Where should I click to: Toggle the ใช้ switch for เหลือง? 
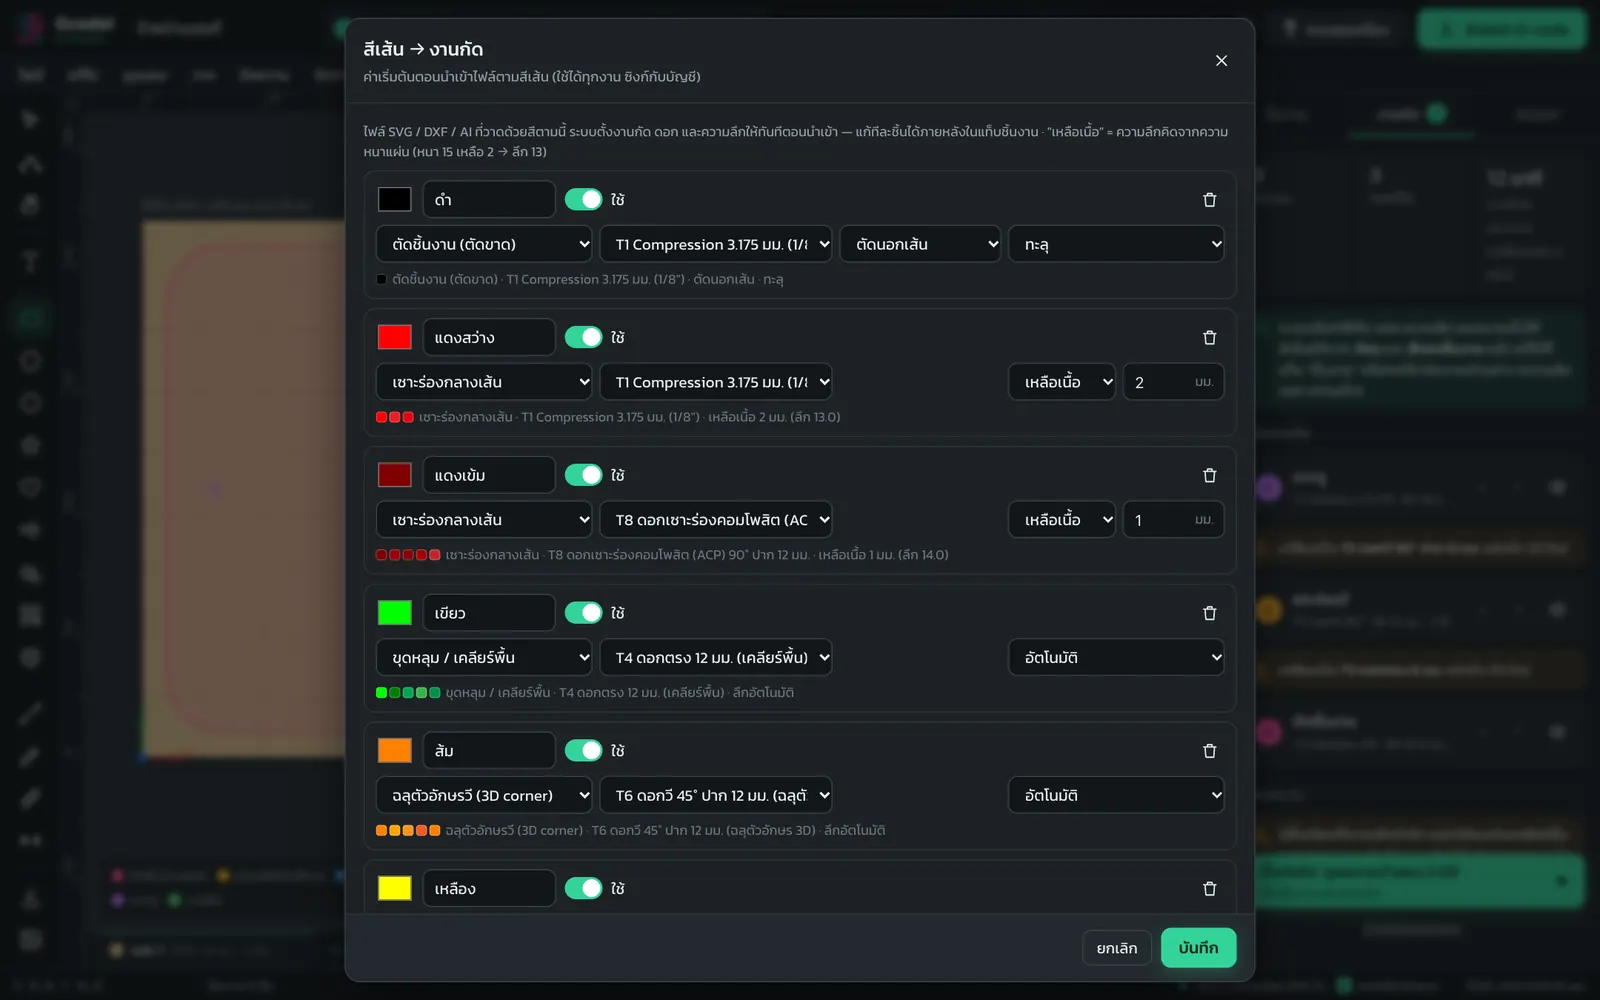click(x=583, y=888)
